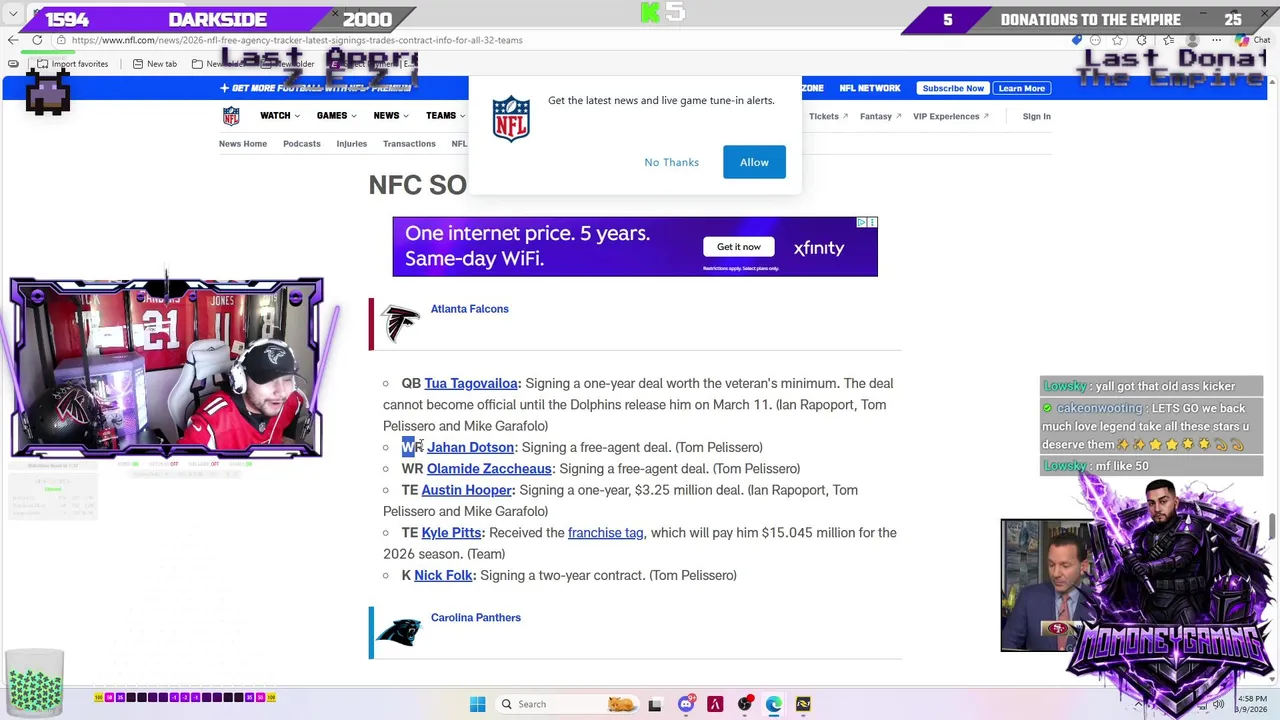
Task: Open the Transactions tab
Action: coord(409,144)
